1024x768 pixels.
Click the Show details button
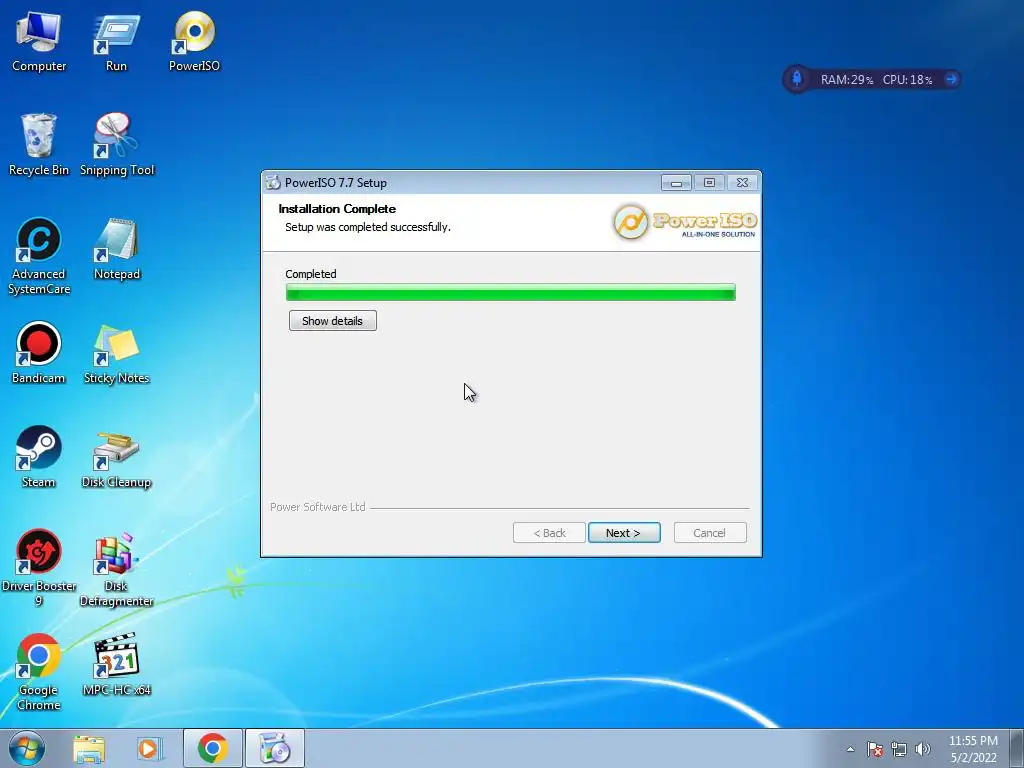pos(332,321)
